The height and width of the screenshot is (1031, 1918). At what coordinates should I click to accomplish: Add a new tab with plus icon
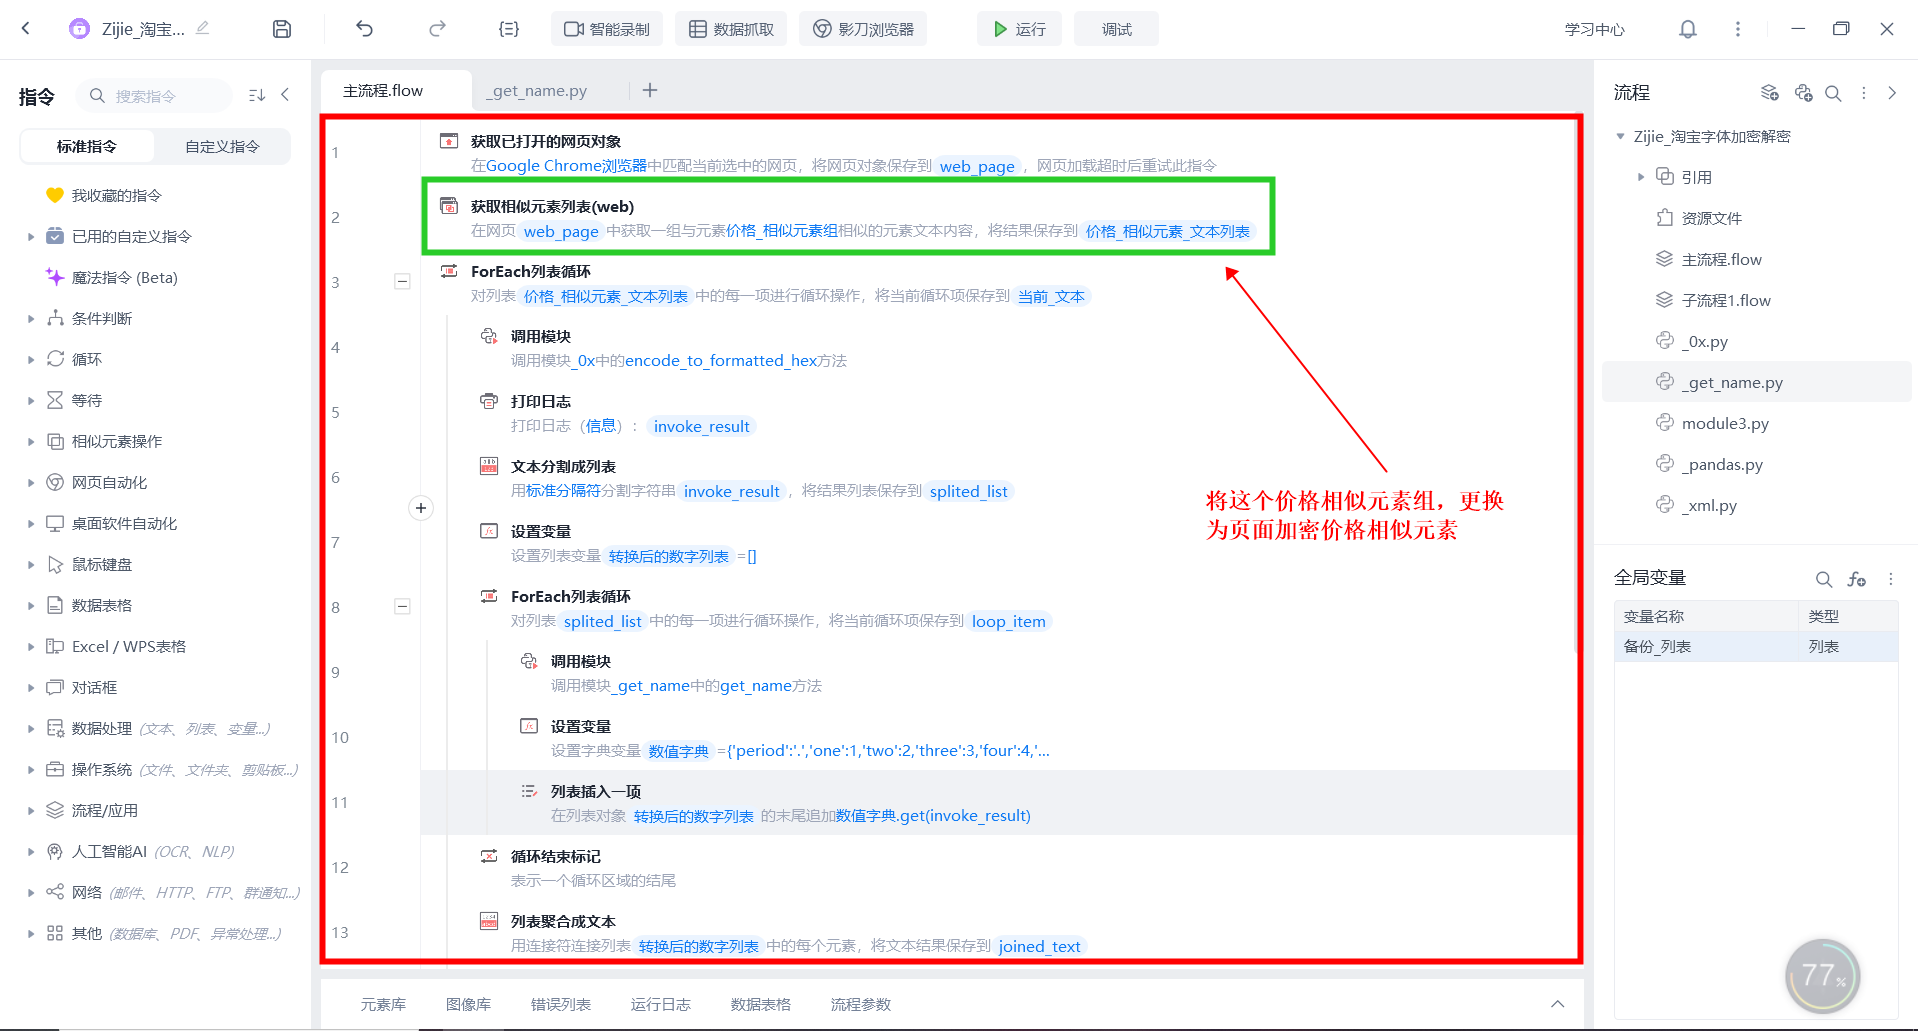point(650,90)
